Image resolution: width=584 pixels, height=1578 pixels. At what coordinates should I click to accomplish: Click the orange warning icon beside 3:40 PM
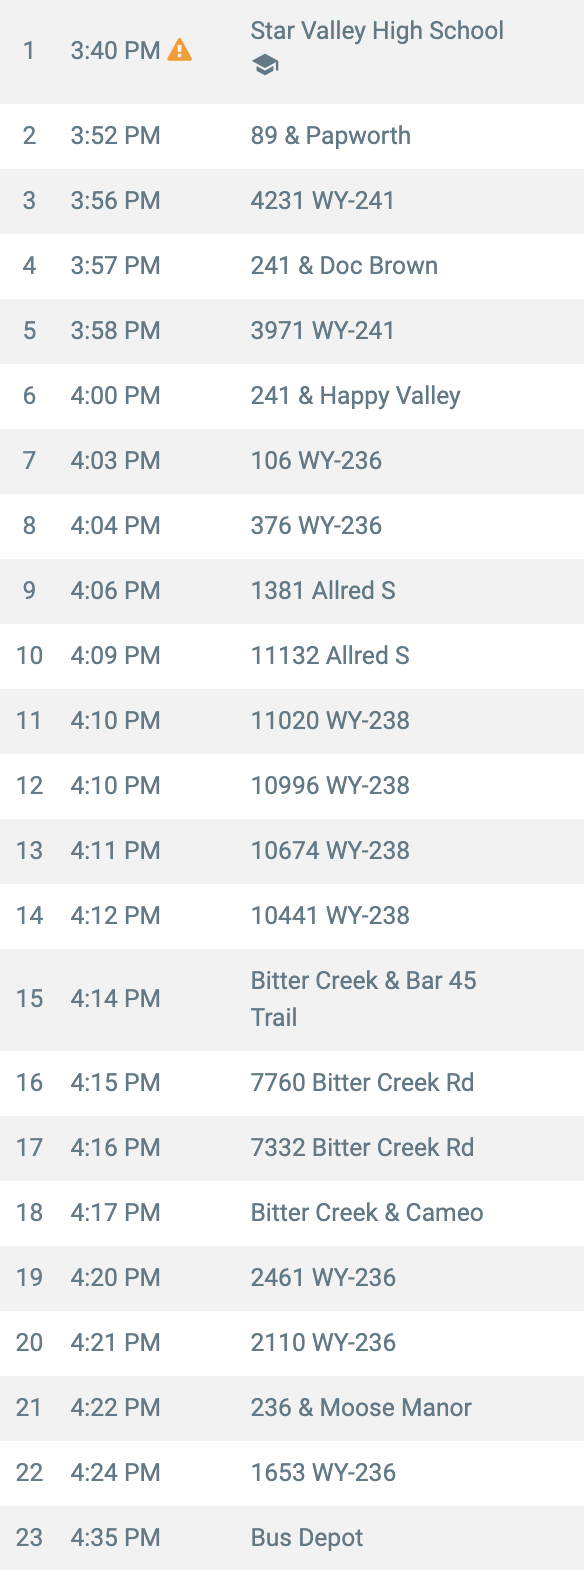pos(179,49)
